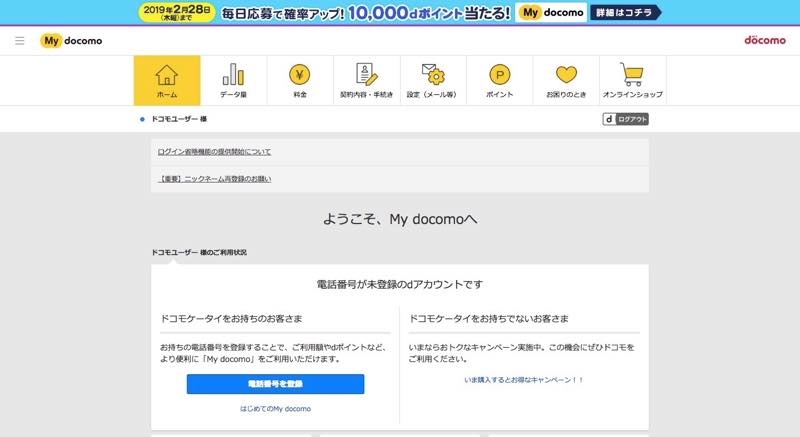This screenshot has height=437, width=800.
Task: Click ドコモケータイをお持ちのお客さま heading
Action: pos(231,319)
